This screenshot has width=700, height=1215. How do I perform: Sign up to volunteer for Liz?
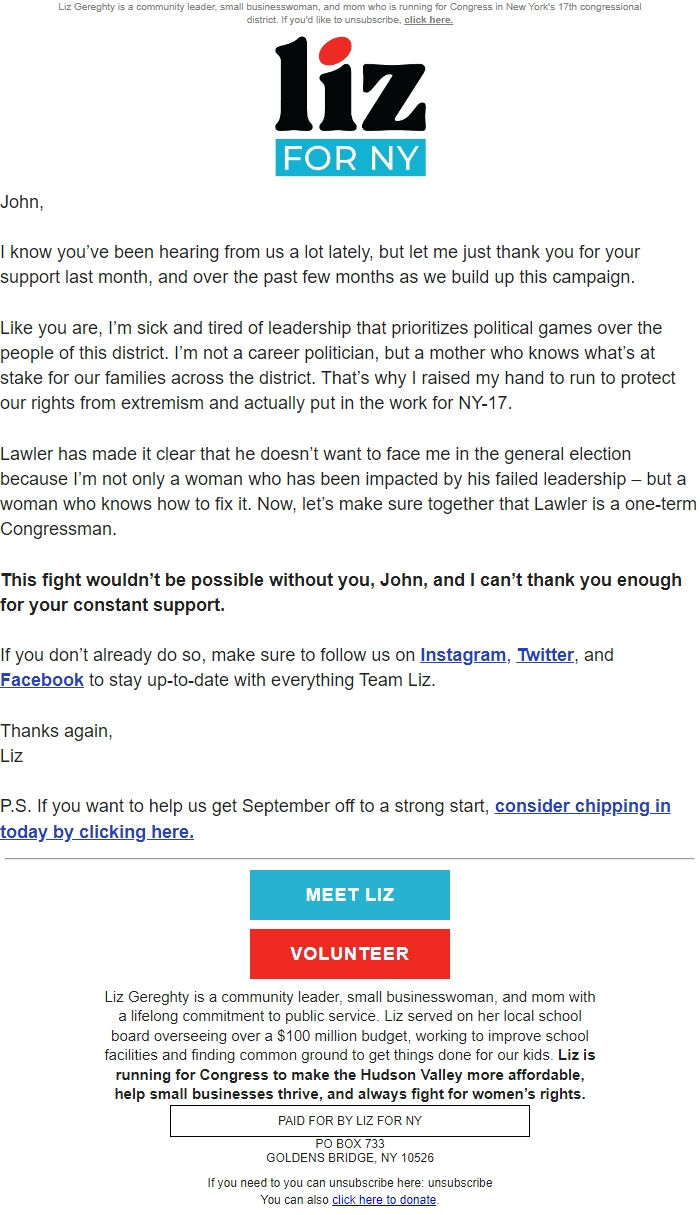349,953
